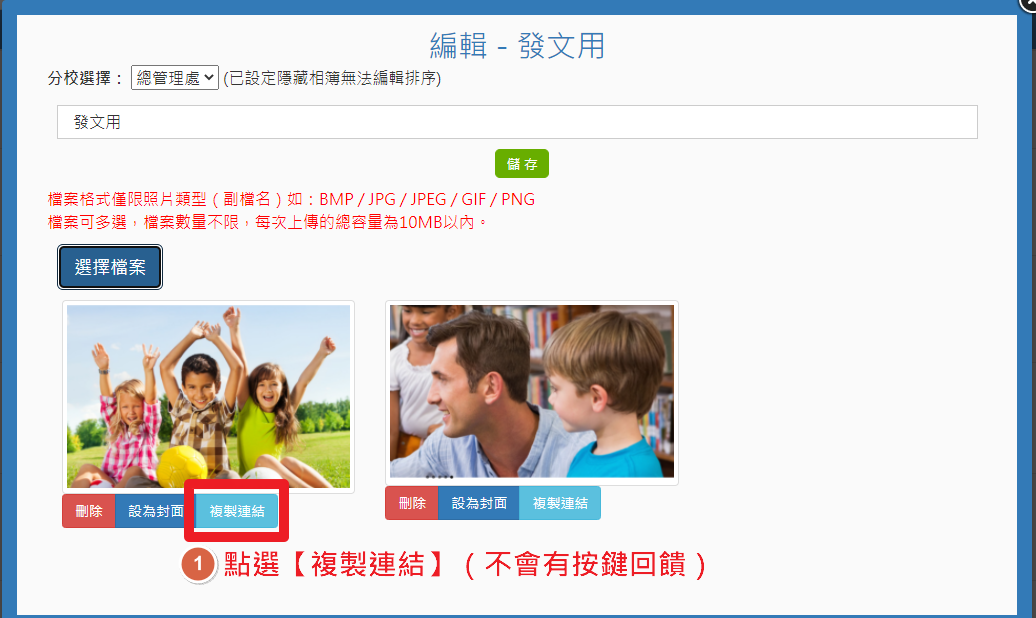Click 複製連結 under the library photo
1036x618 pixels.
pos(560,503)
